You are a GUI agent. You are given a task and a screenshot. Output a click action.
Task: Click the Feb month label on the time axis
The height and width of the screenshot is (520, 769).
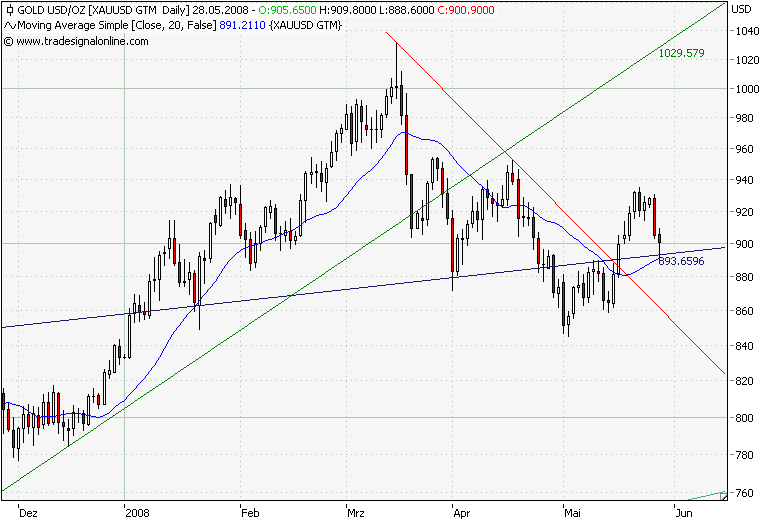point(250,513)
